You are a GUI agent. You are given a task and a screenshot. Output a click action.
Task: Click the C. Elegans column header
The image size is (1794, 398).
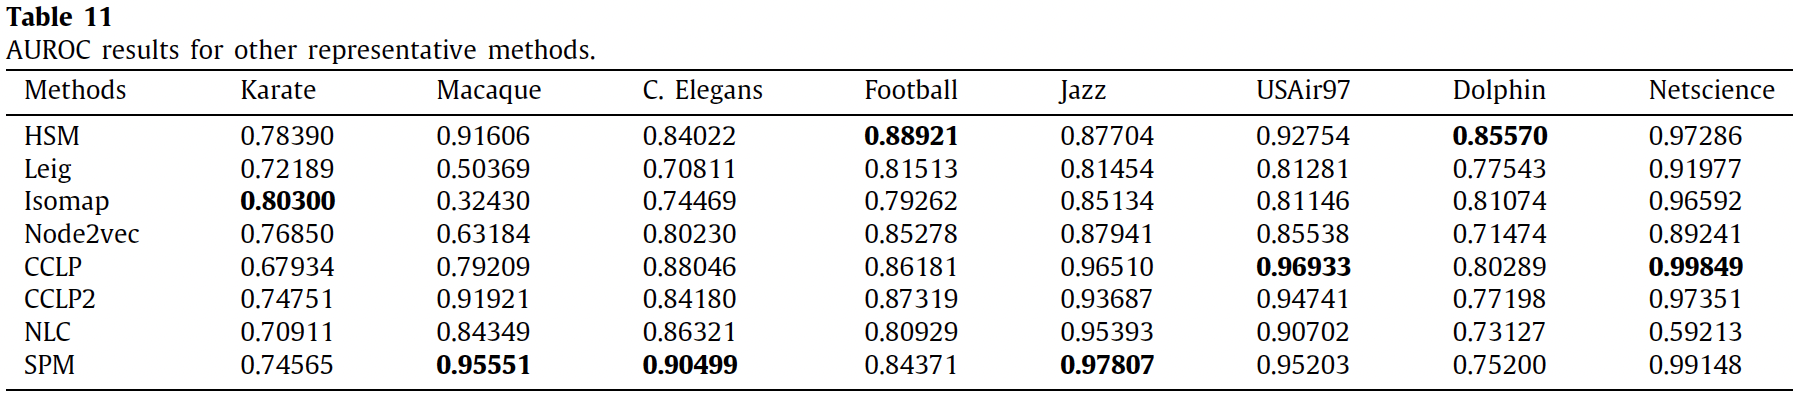pos(702,91)
